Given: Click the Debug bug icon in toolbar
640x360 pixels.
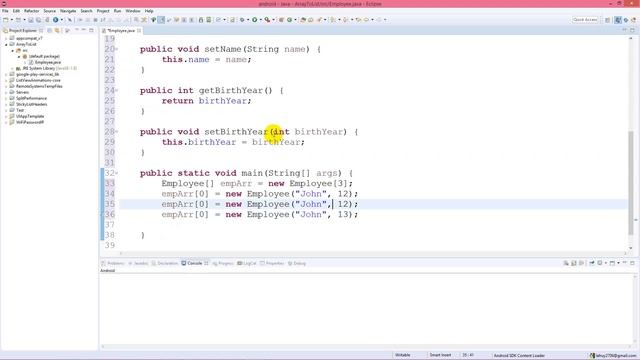Looking at the screenshot, I should click(242, 20).
